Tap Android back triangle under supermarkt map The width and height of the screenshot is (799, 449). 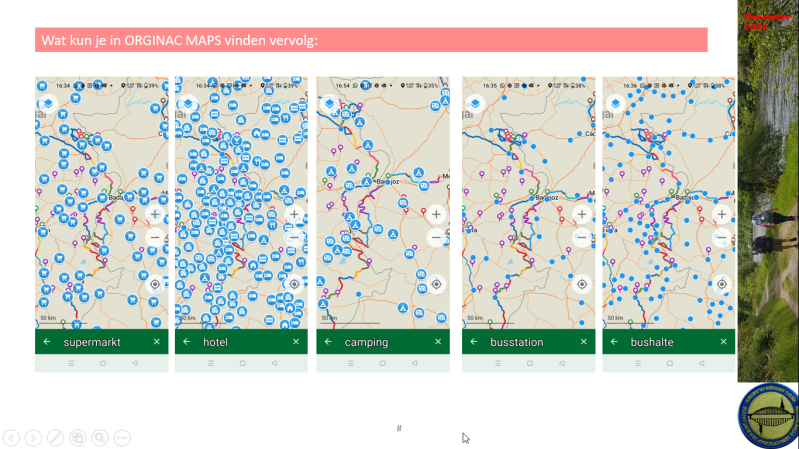point(135,363)
